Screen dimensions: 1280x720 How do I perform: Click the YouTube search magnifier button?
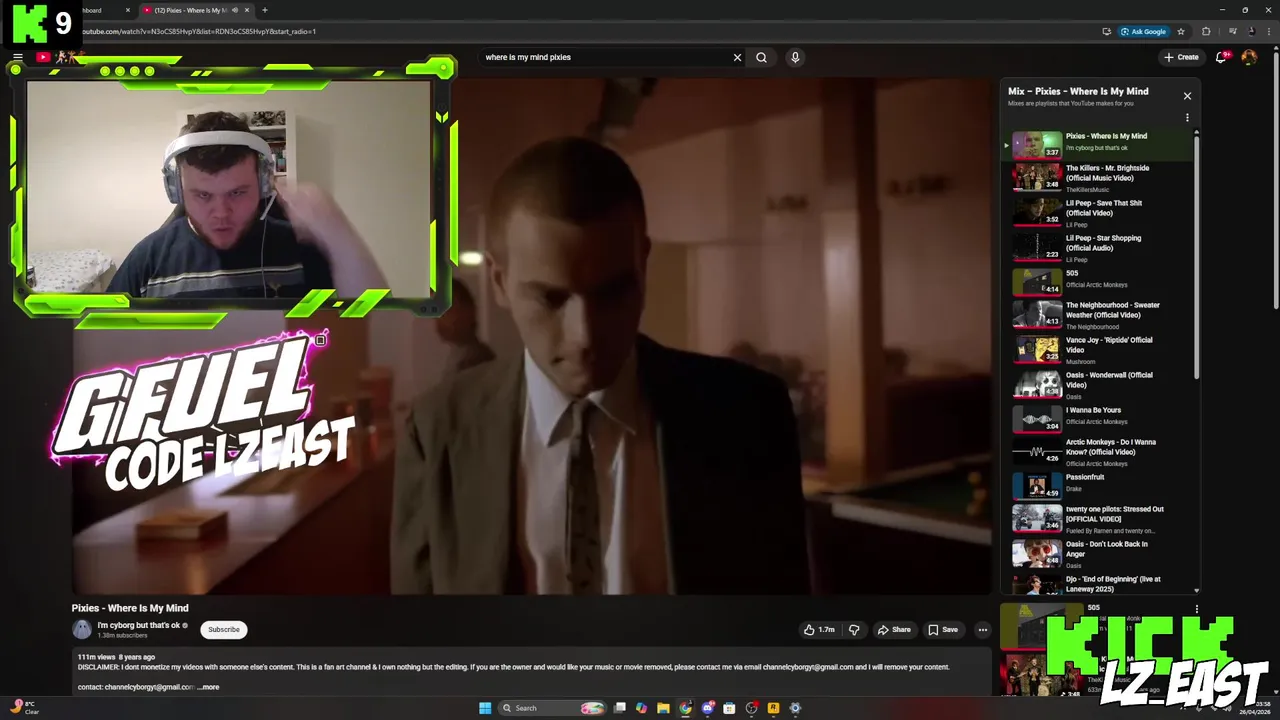761,57
